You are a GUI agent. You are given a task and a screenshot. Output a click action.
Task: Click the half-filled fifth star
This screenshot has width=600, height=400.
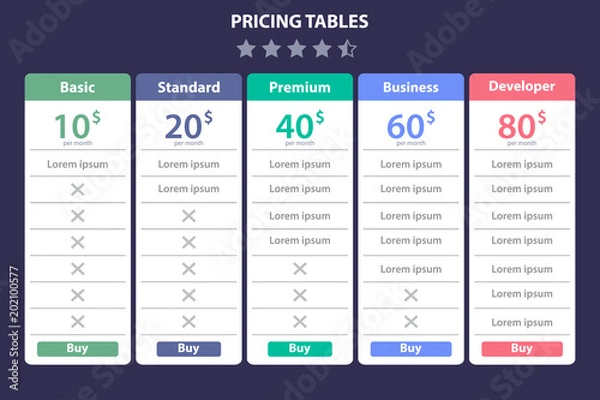point(347,49)
